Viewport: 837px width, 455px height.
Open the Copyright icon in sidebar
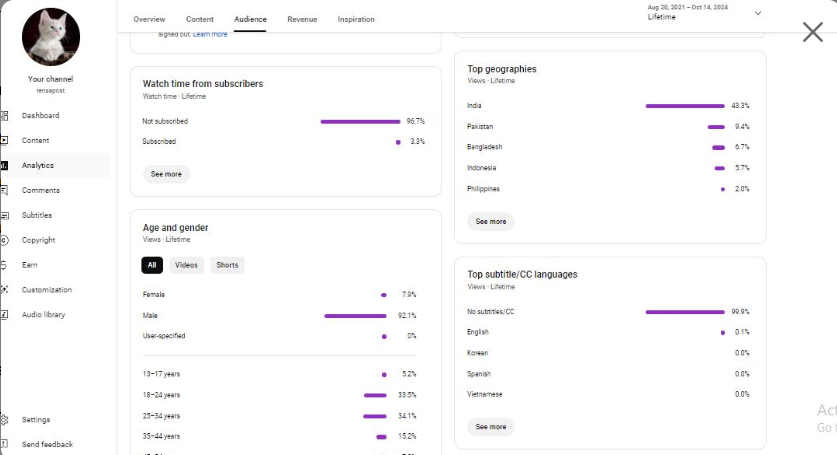4,240
